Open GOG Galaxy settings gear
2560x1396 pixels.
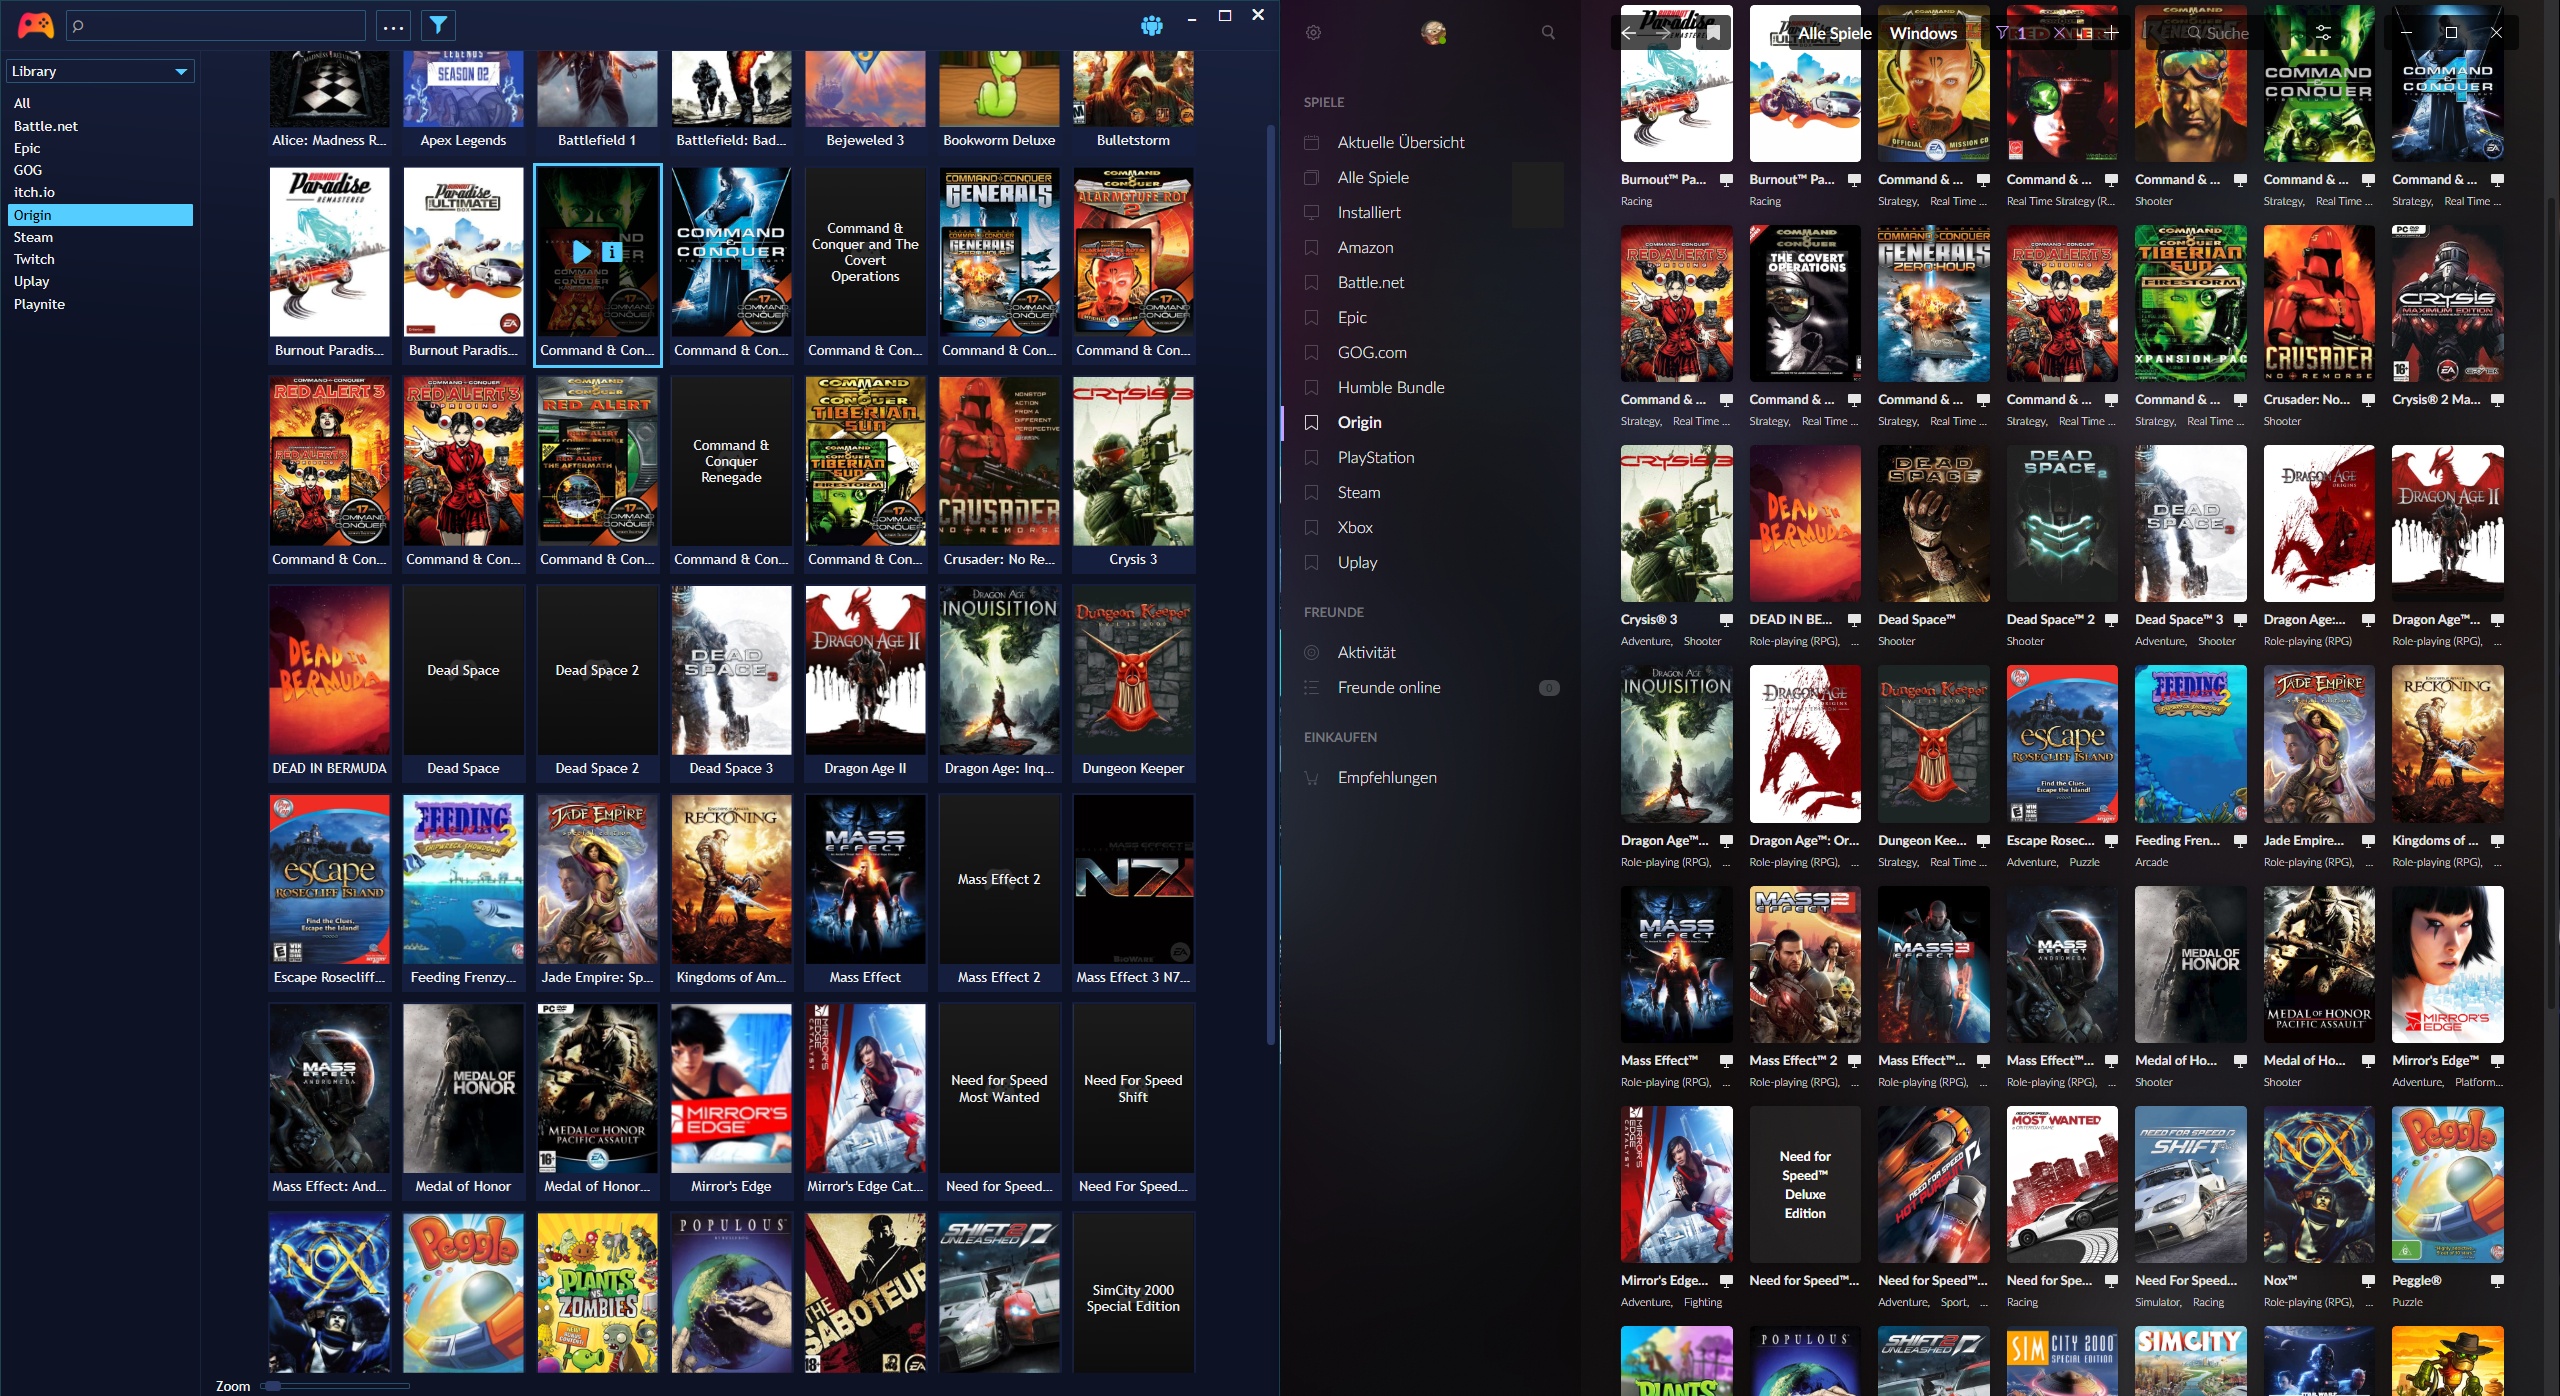pyautogui.click(x=1313, y=33)
